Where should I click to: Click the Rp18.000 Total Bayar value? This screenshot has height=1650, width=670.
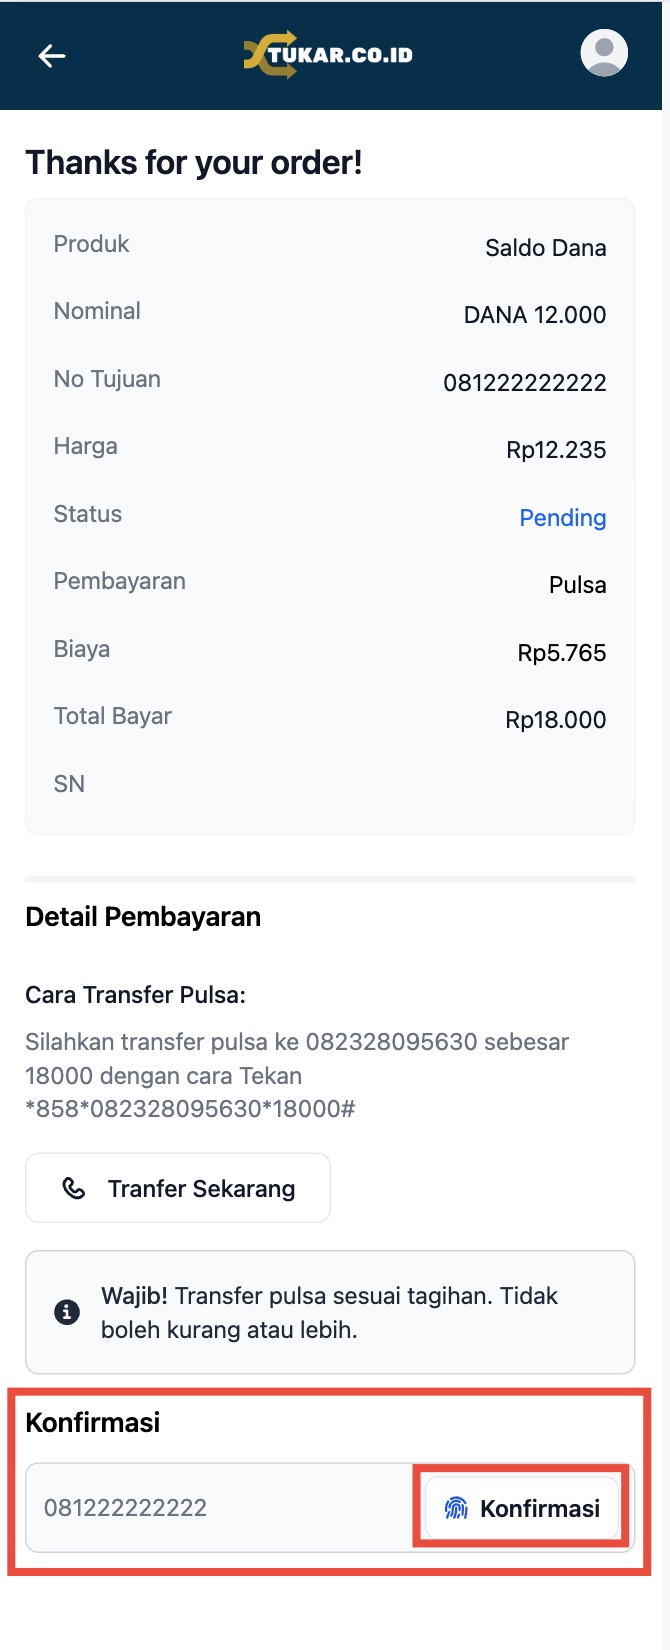(555, 720)
